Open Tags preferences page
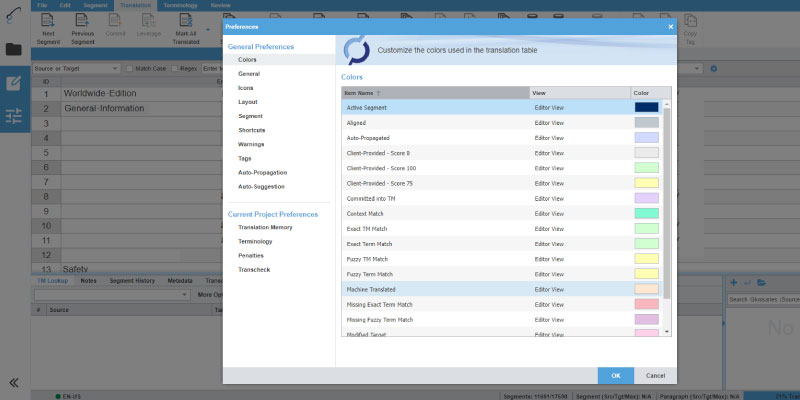The width and height of the screenshot is (800, 400). click(x=244, y=159)
